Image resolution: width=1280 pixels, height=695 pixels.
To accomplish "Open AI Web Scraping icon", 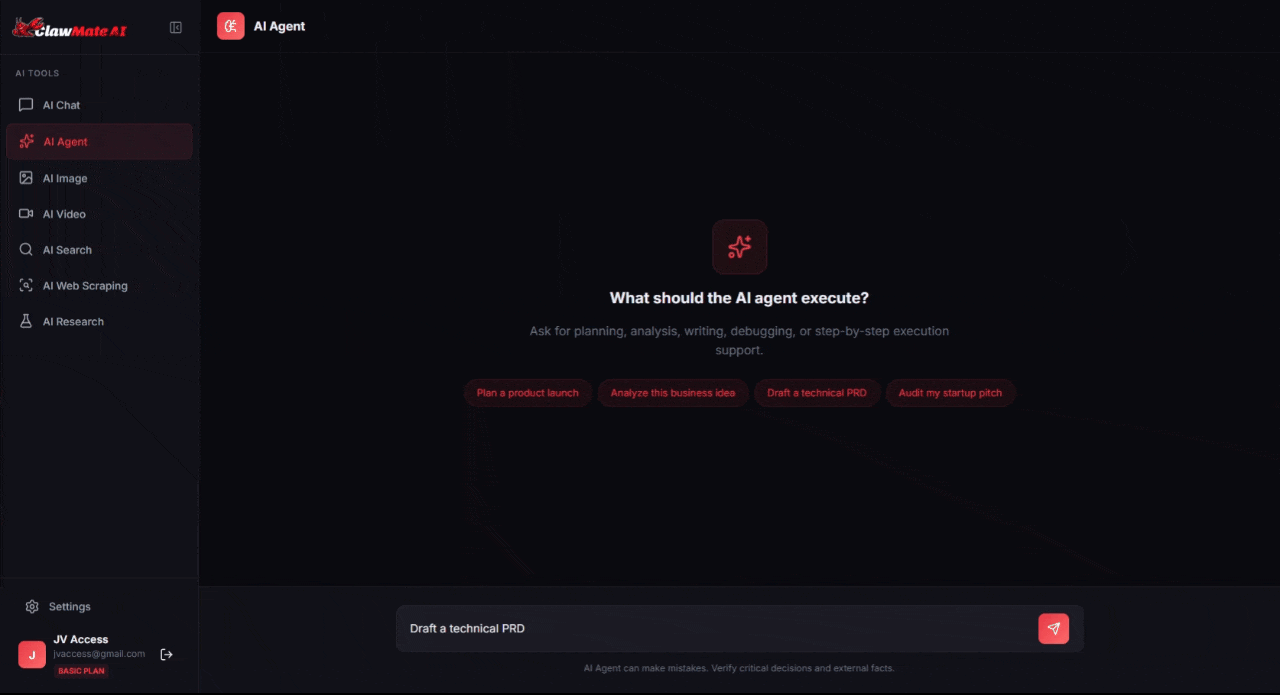I will [26, 286].
